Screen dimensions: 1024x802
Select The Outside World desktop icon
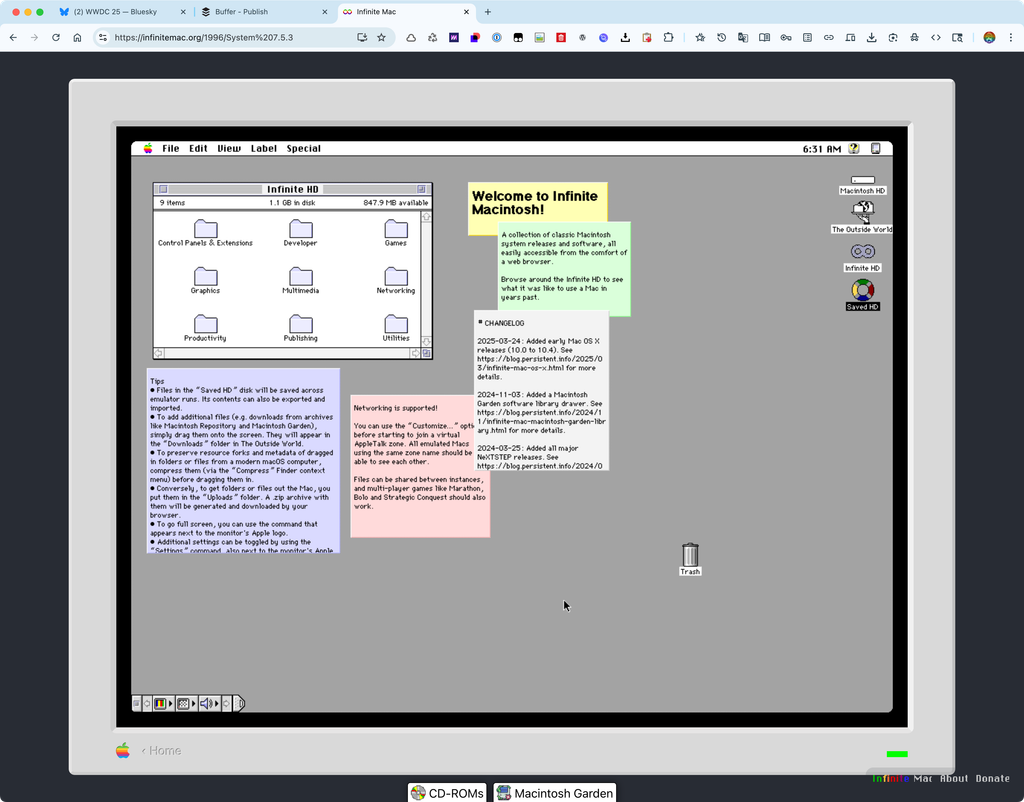click(x=862, y=217)
